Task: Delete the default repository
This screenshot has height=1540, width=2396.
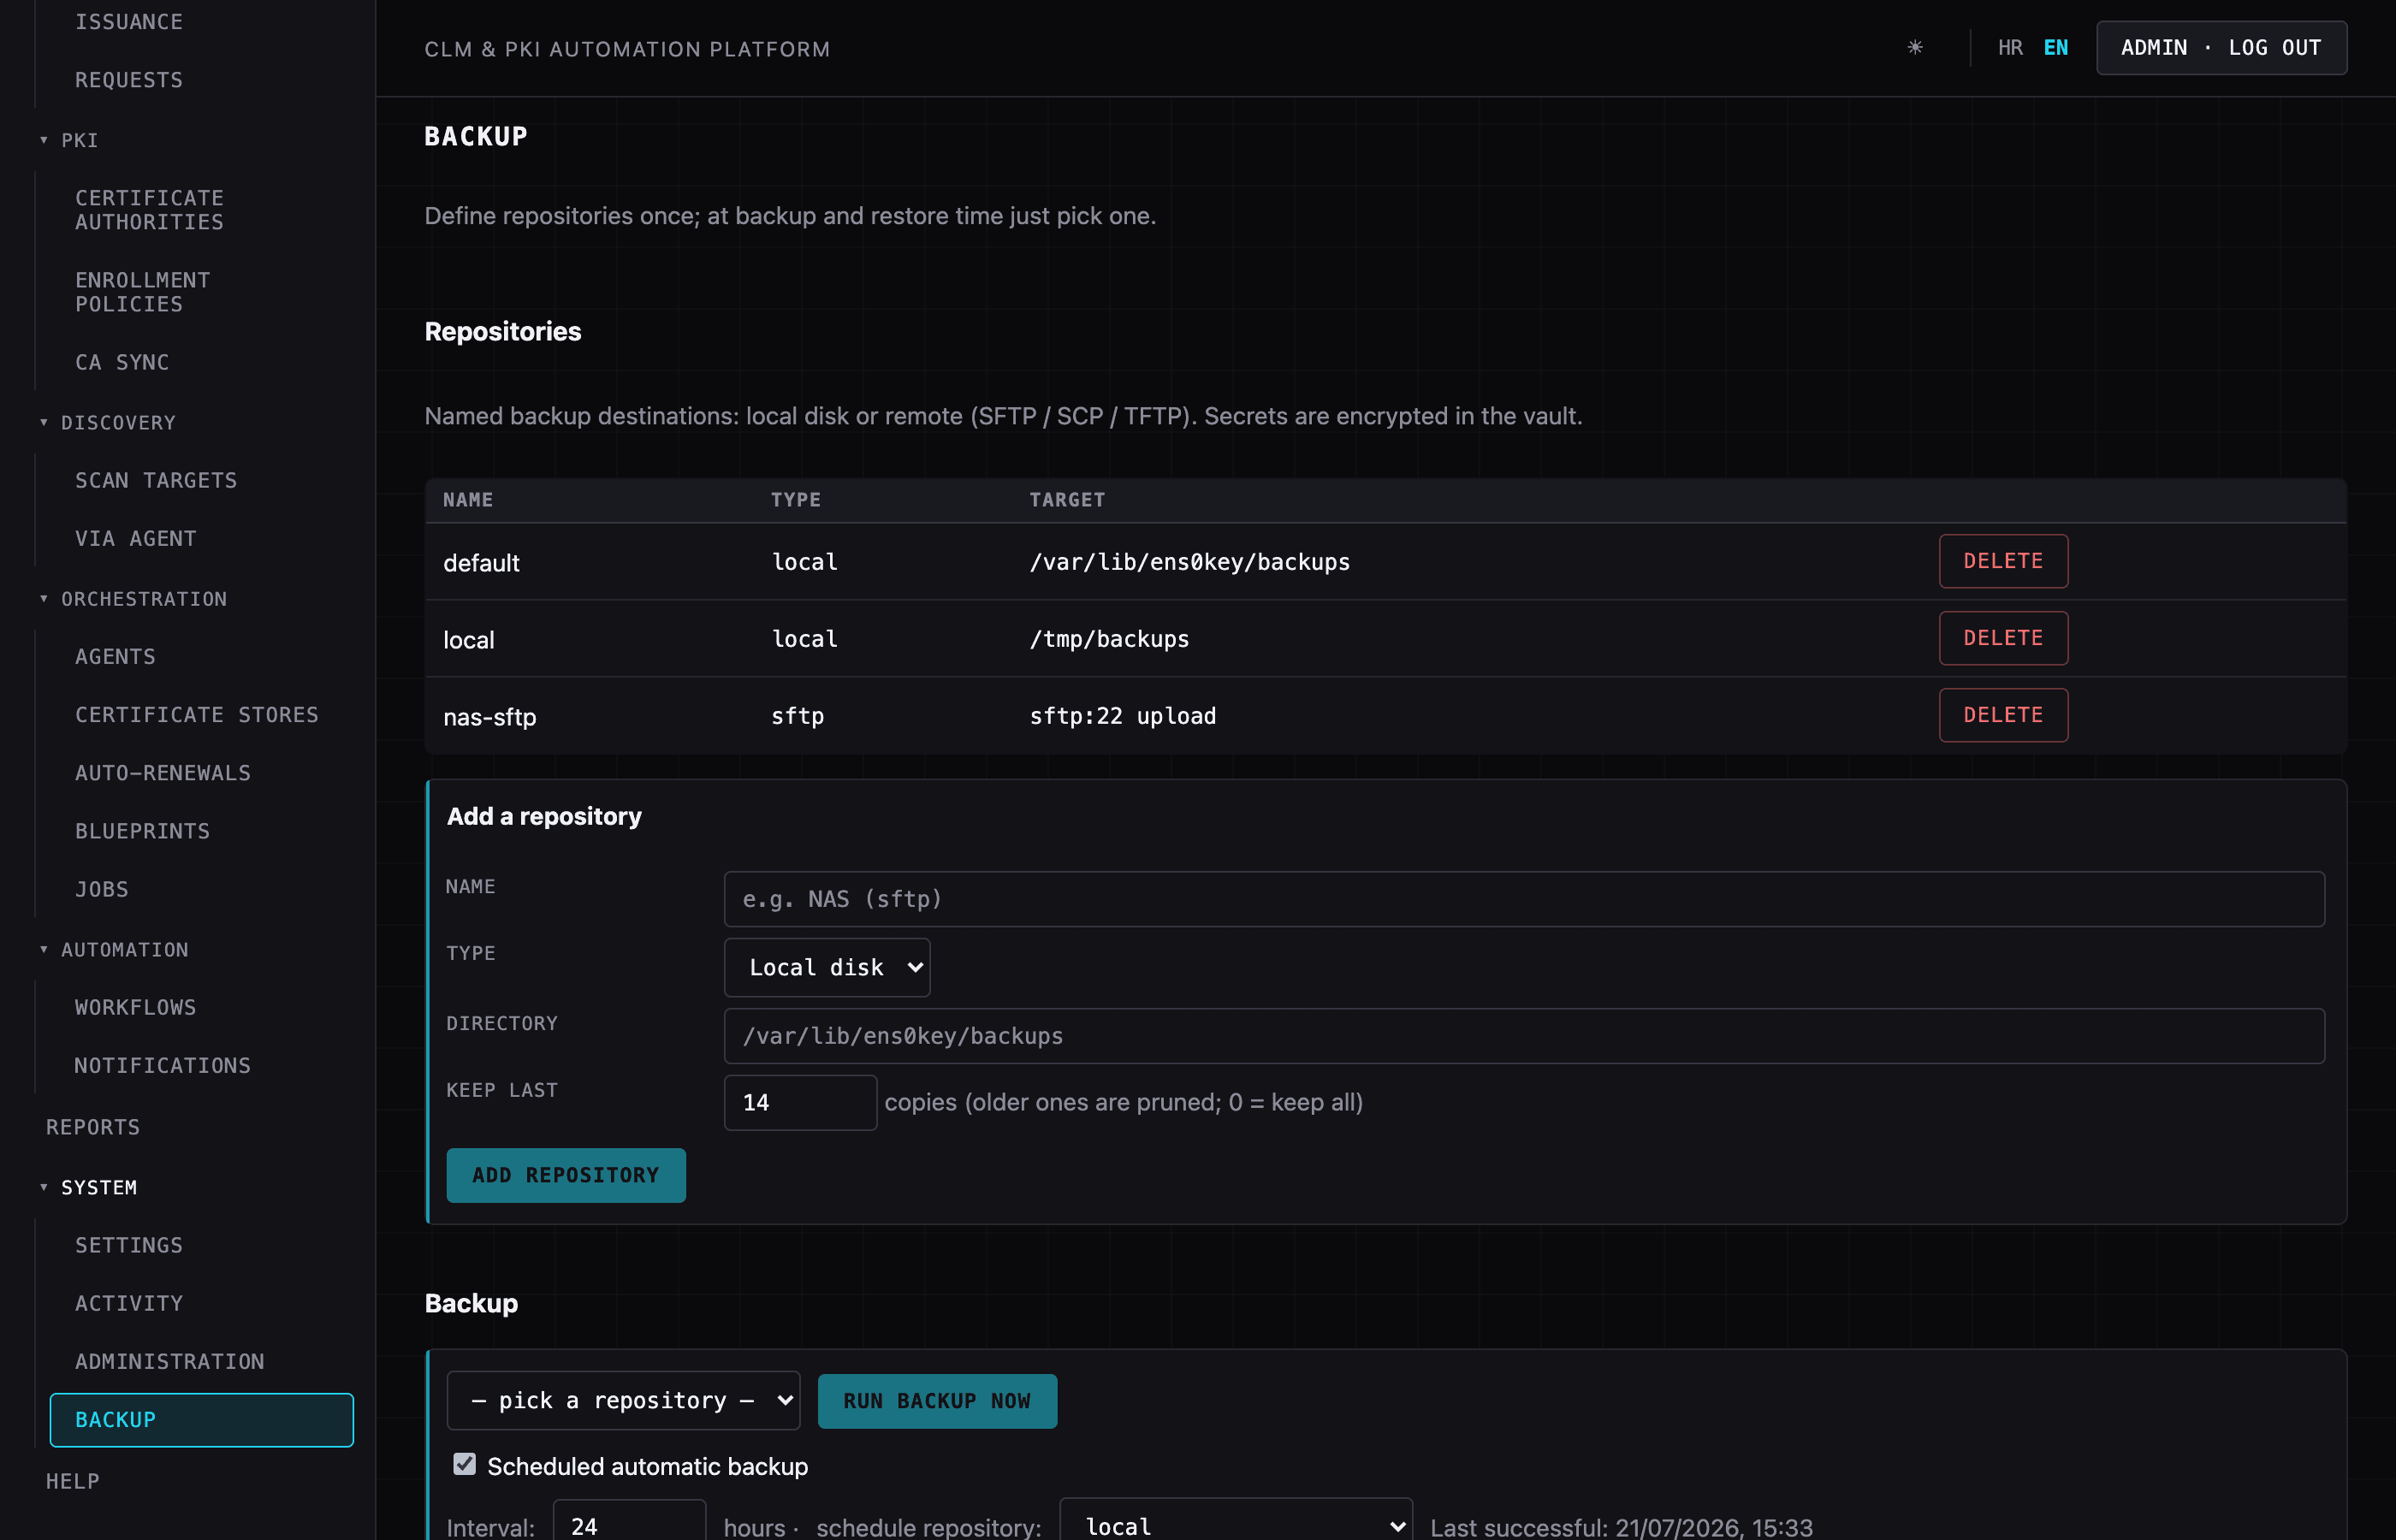Action: [x=2002, y=561]
